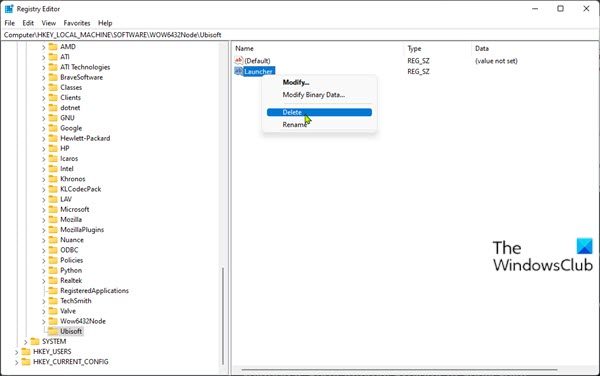
Task: Click the BraveSoftware folder icon
Action: coord(53,77)
